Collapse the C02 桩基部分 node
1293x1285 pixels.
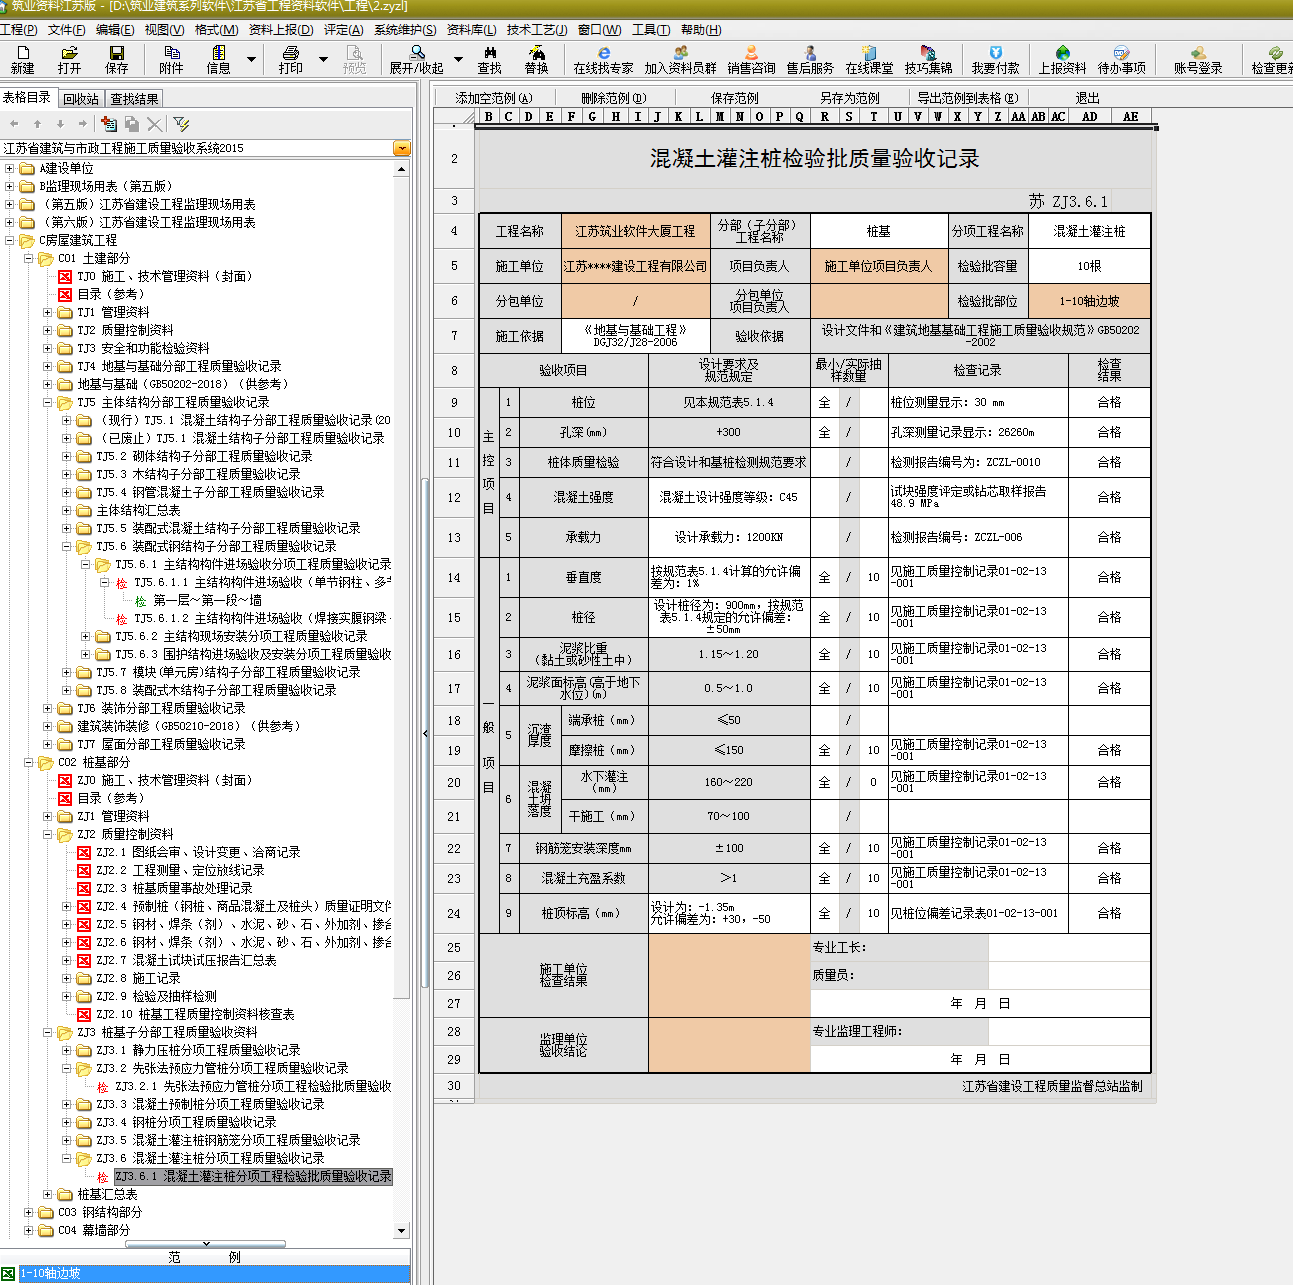pos(29,762)
